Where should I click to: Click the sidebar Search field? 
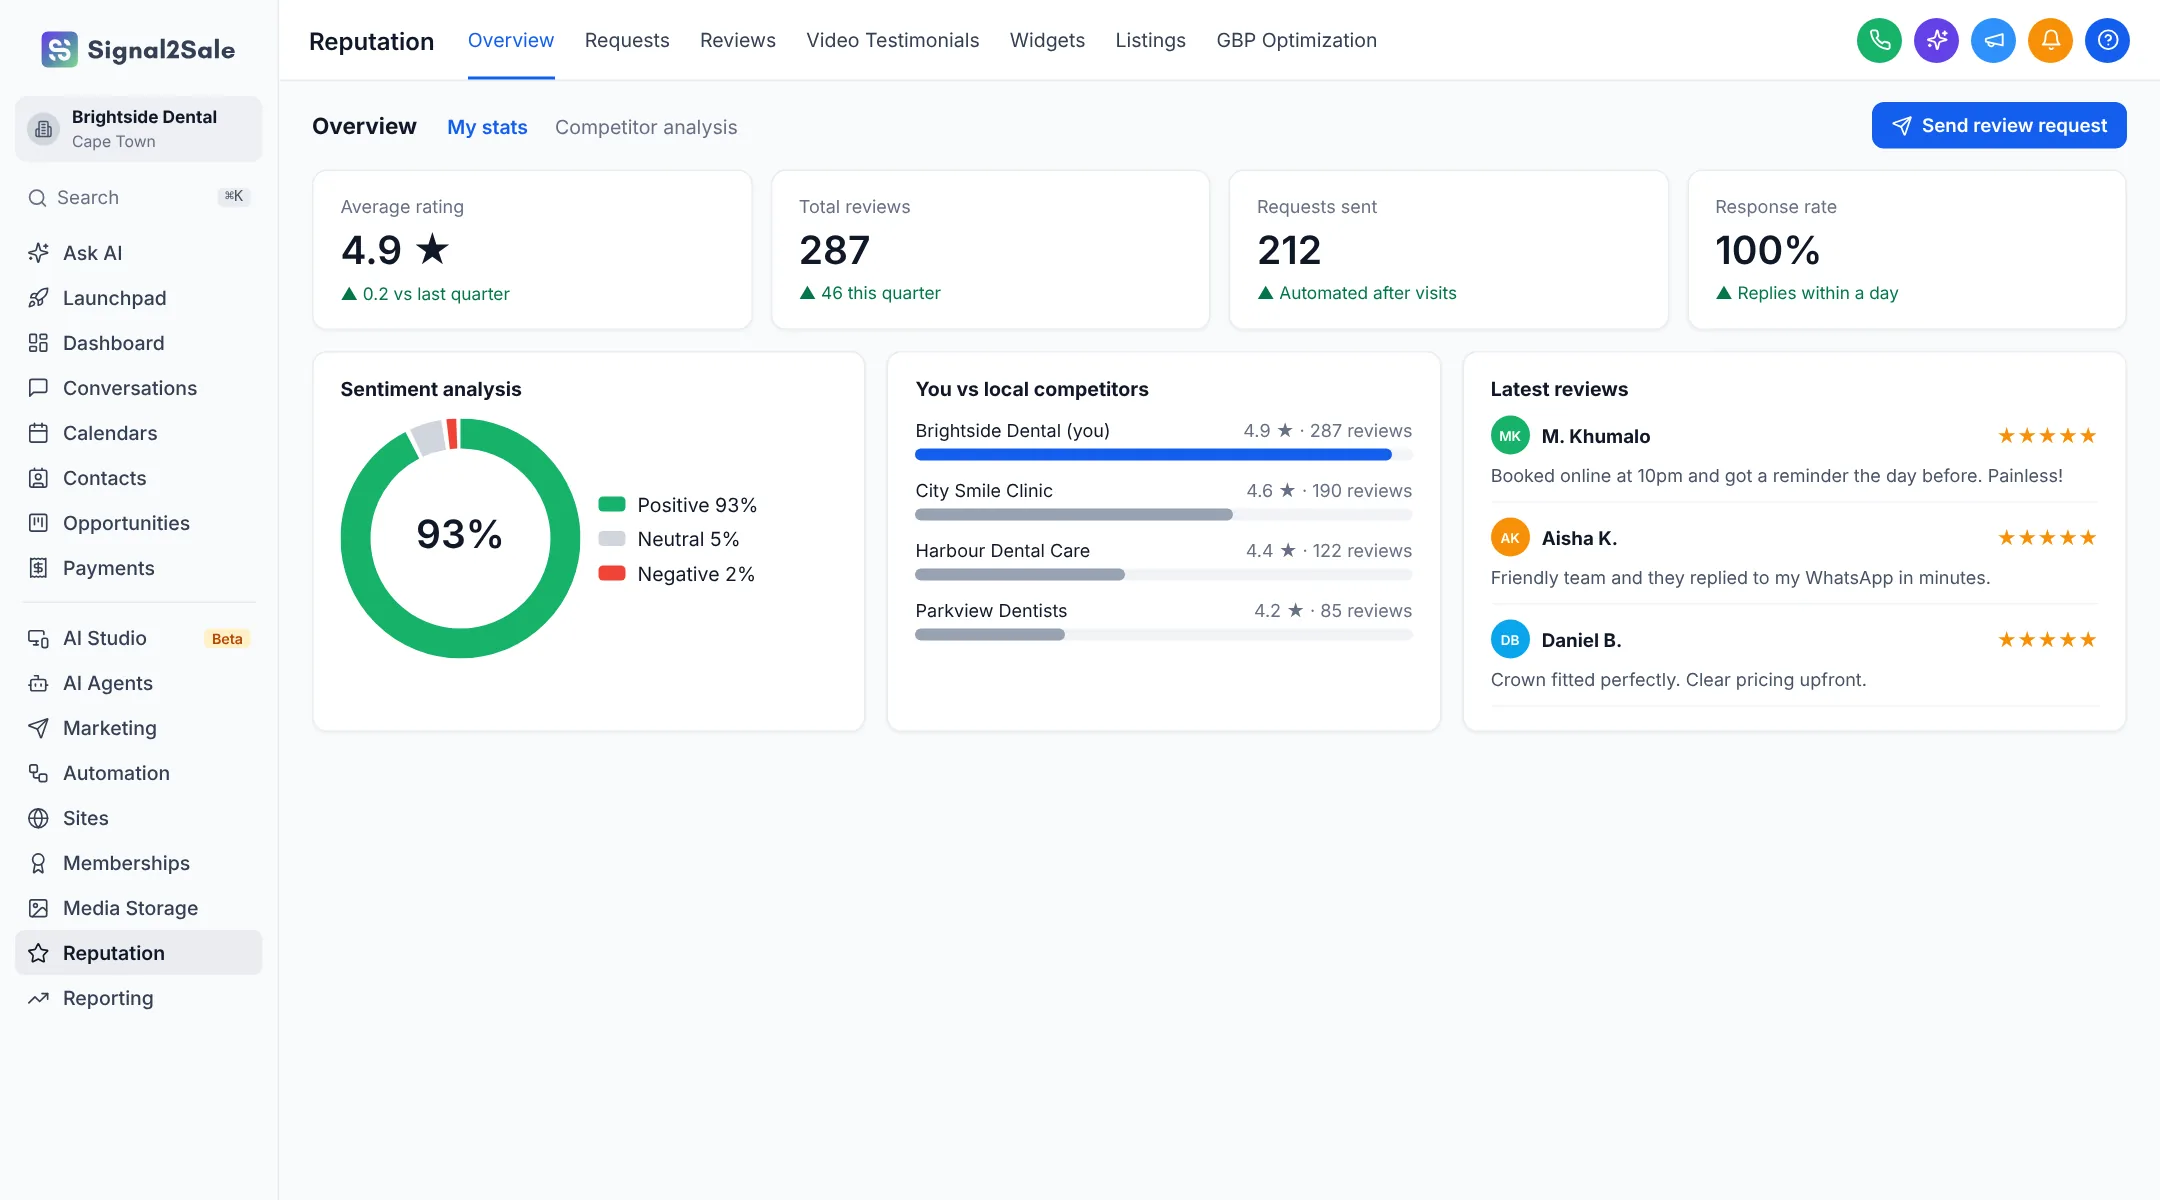point(138,197)
